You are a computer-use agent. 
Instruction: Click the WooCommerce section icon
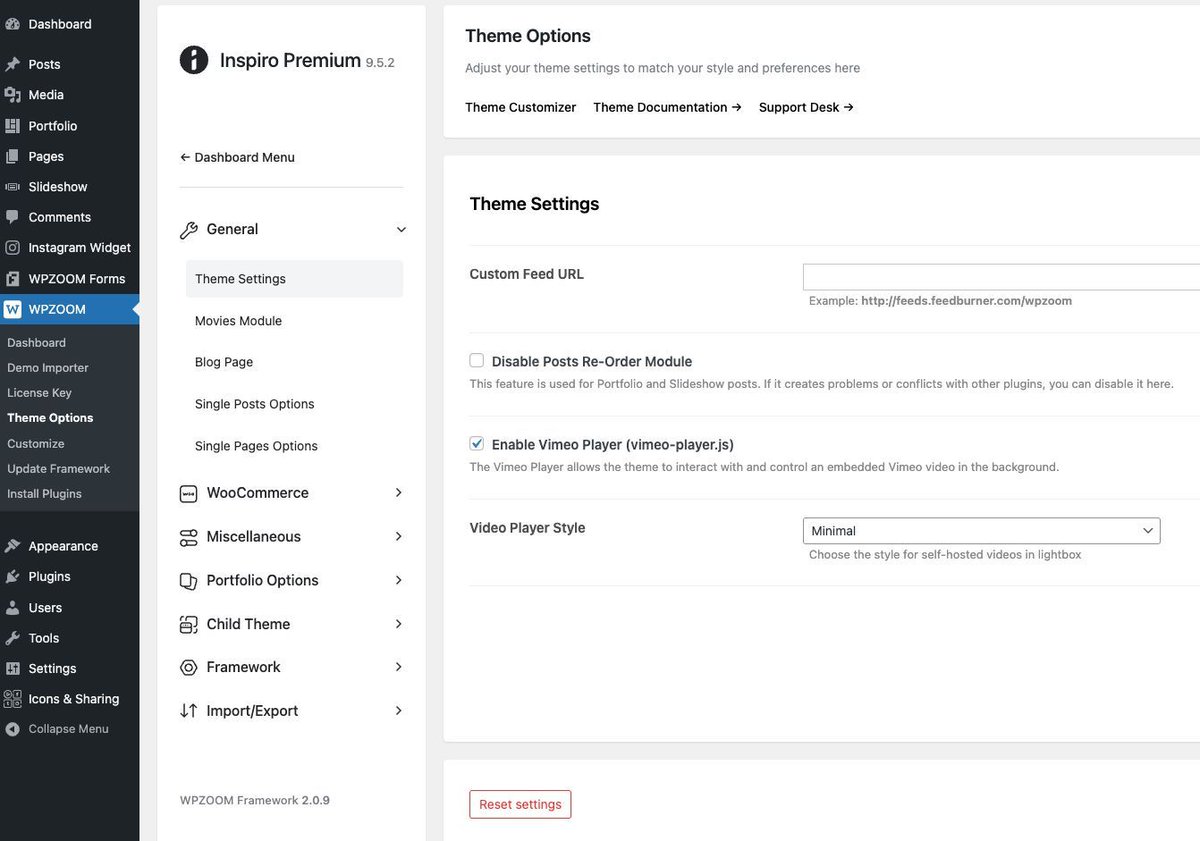coord(188,493)
